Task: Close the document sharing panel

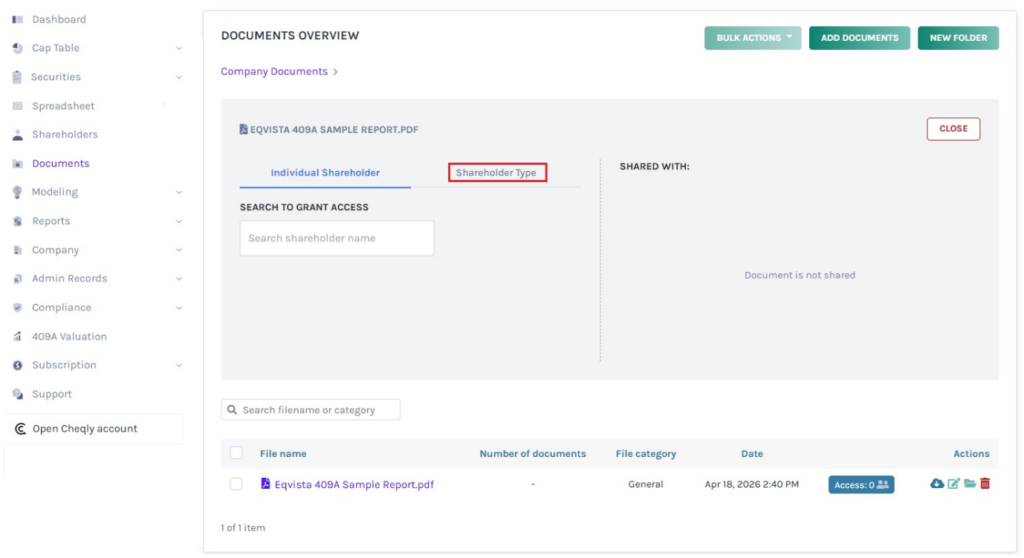Action: (953, 129)
